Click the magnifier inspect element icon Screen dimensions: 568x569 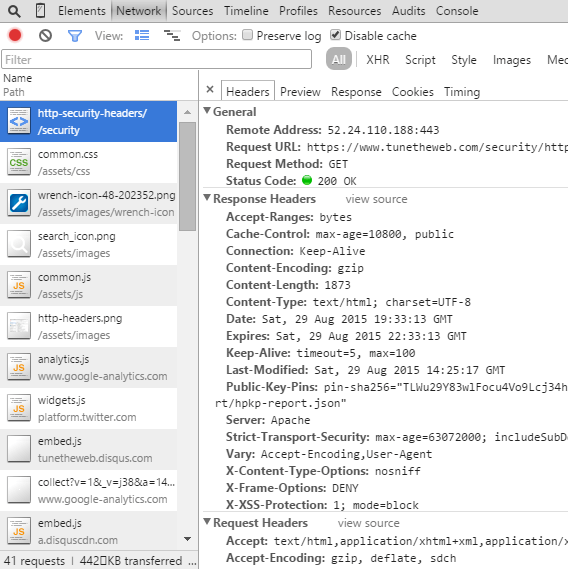(x=14, y=11)
